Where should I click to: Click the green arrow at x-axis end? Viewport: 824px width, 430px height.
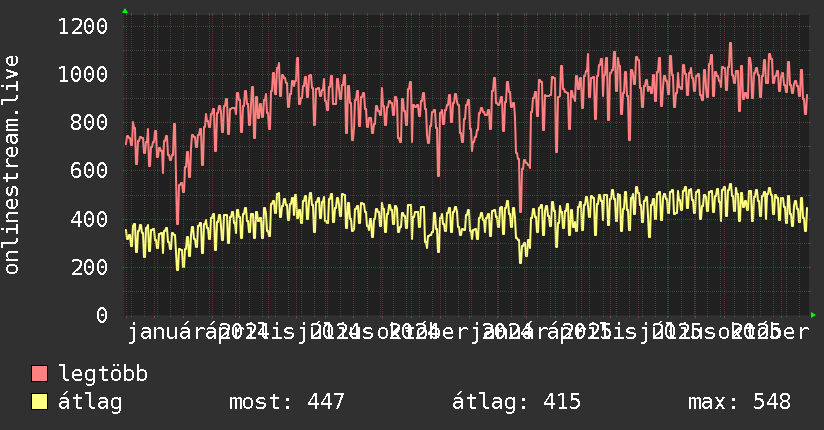813,315
